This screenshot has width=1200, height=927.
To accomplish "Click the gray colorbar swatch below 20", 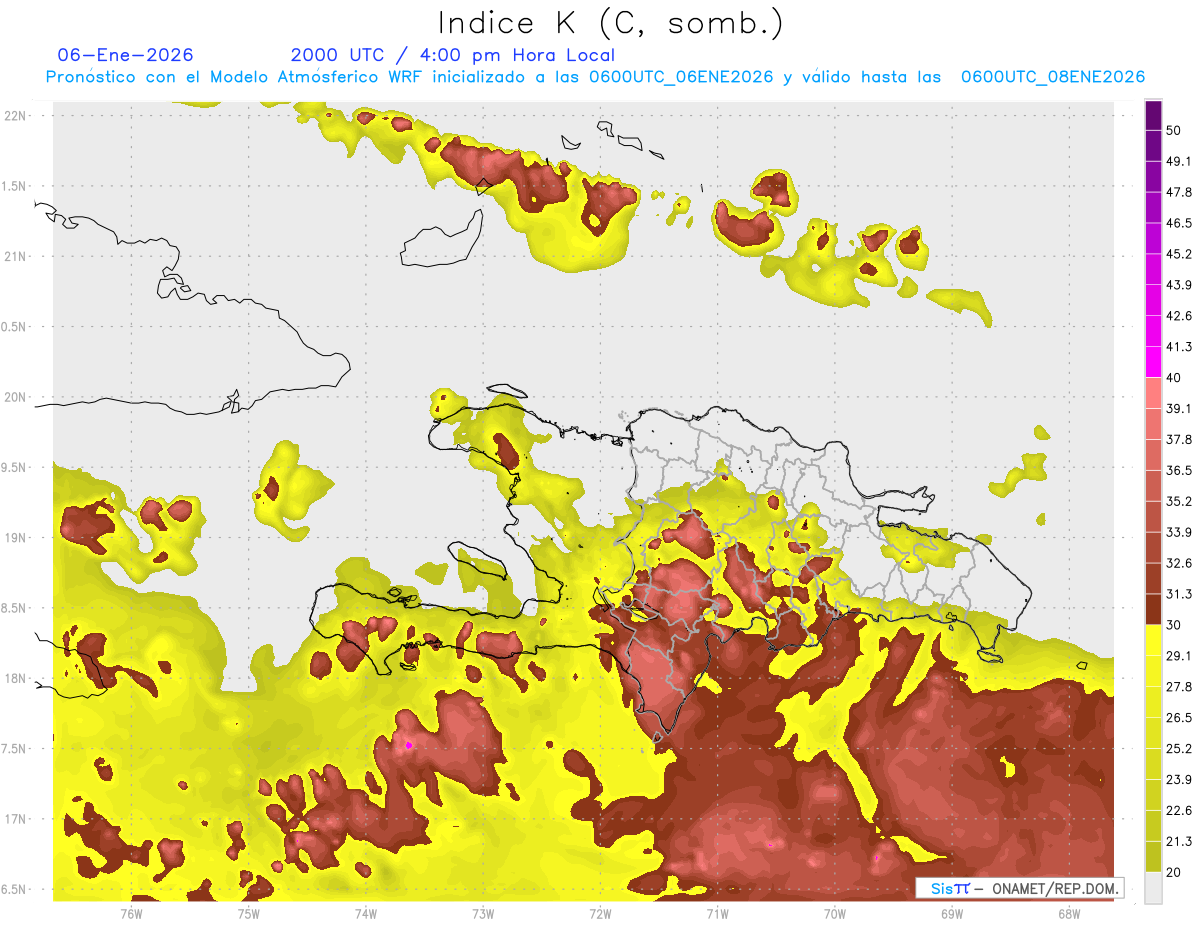I will [x=1153, y=888].
